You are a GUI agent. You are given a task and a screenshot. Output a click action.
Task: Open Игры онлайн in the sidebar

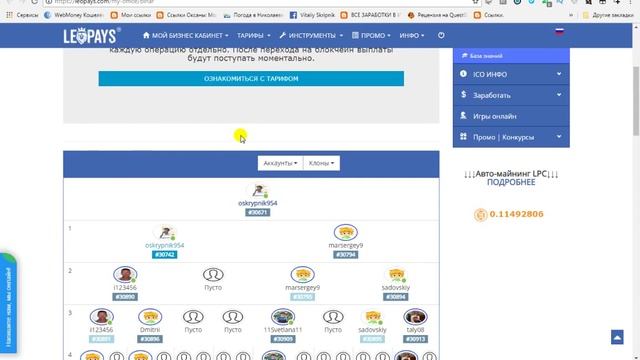coord(511,116)
